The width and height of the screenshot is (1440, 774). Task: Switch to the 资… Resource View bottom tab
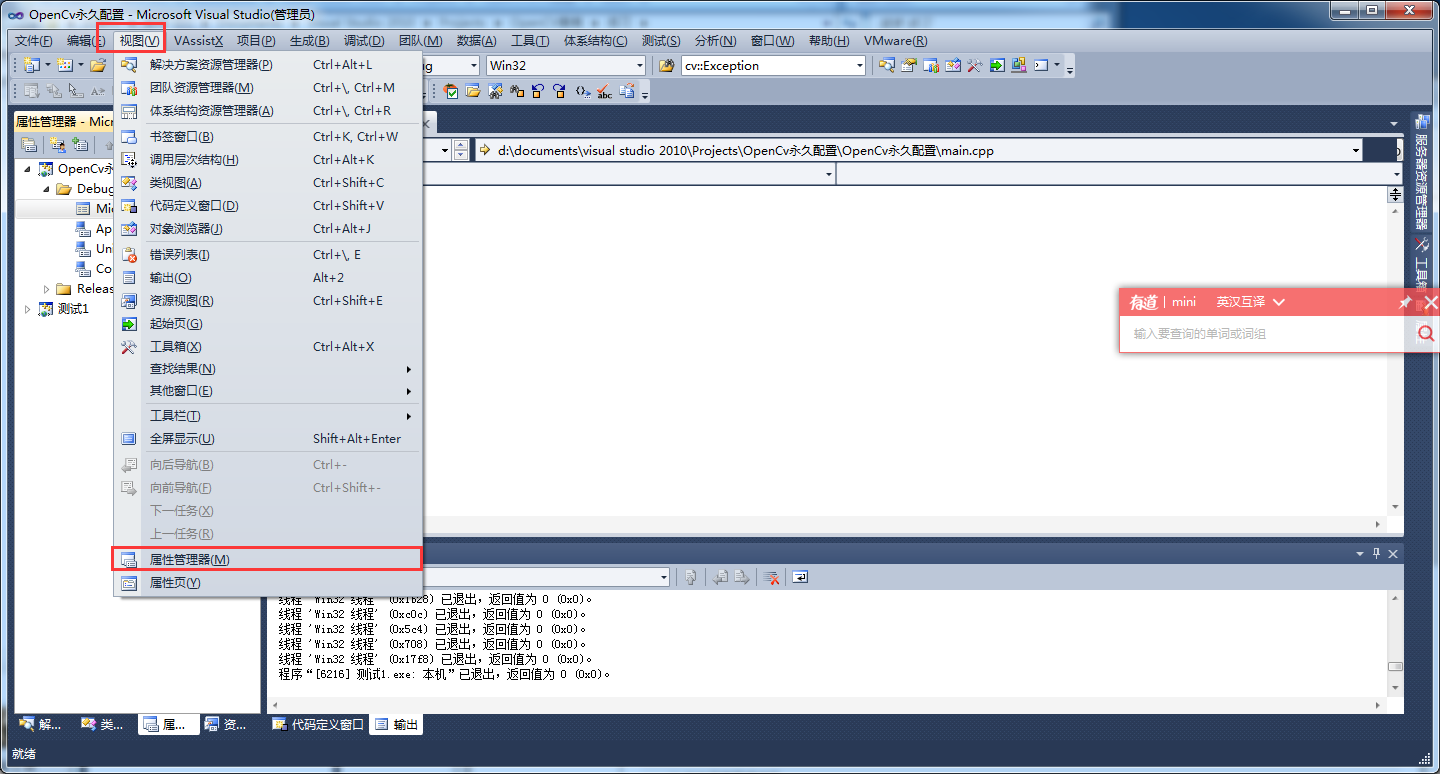pos(226,725)
